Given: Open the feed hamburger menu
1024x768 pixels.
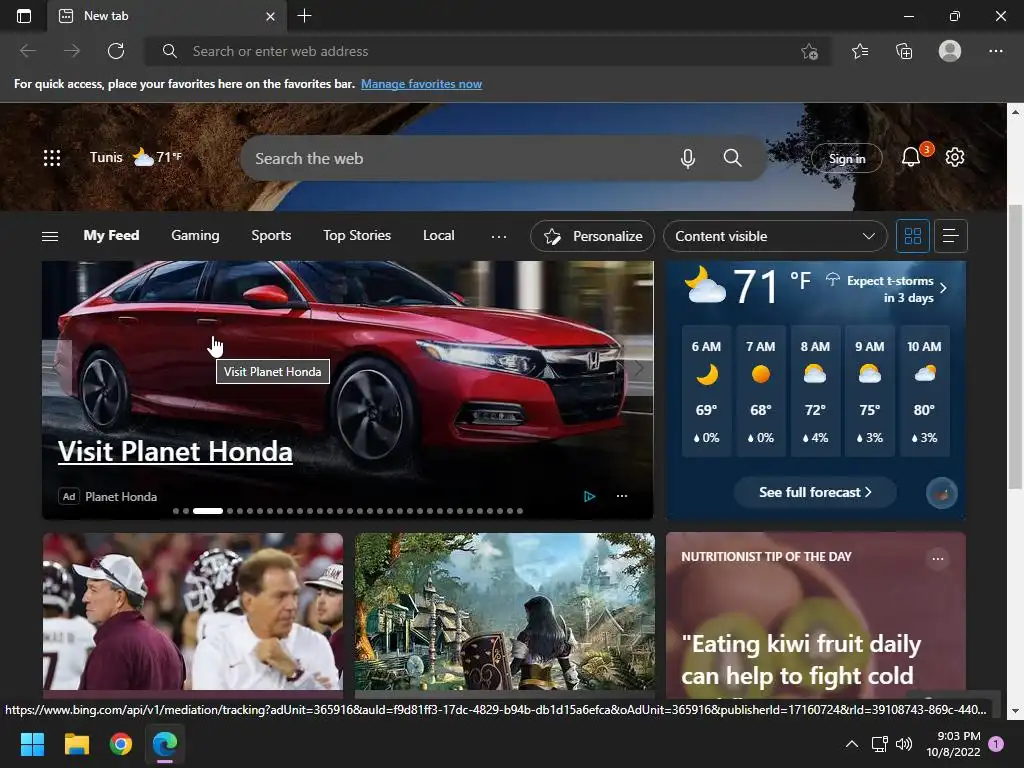Looking at the screenshot, I should [50, 236].
